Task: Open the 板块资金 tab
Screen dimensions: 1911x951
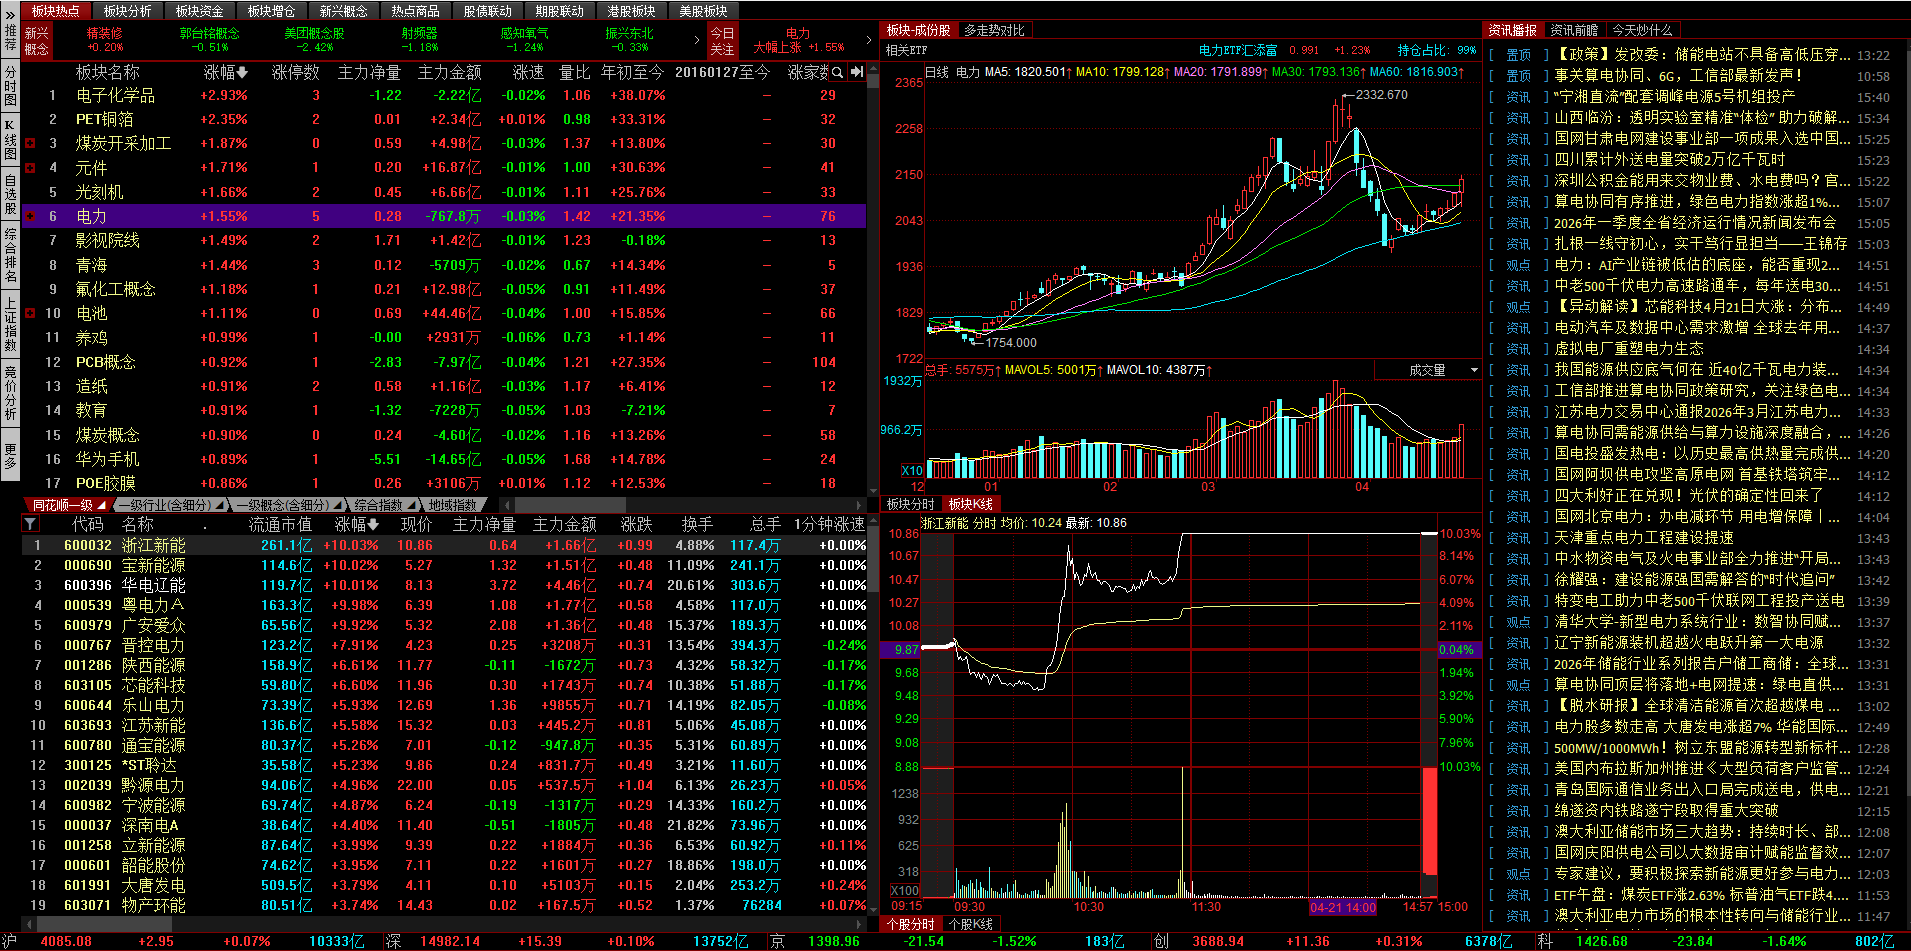Action: 199,11
